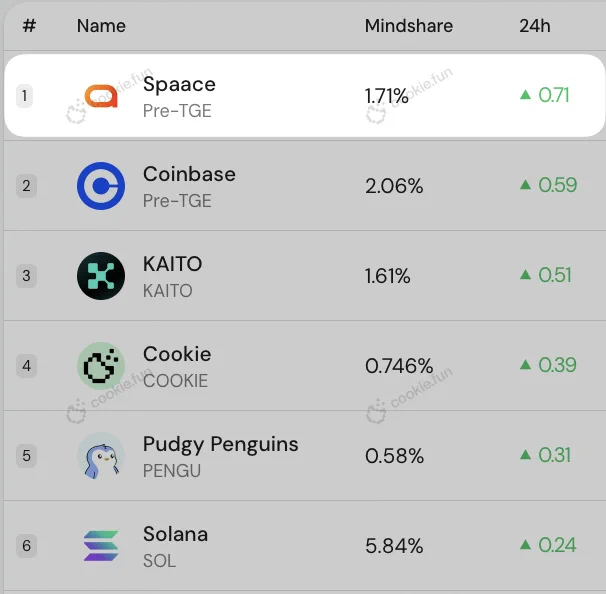Screen dimensions: 606x594
Task: Select the KAITO teal X logo
Action: [x=101, y=276]
